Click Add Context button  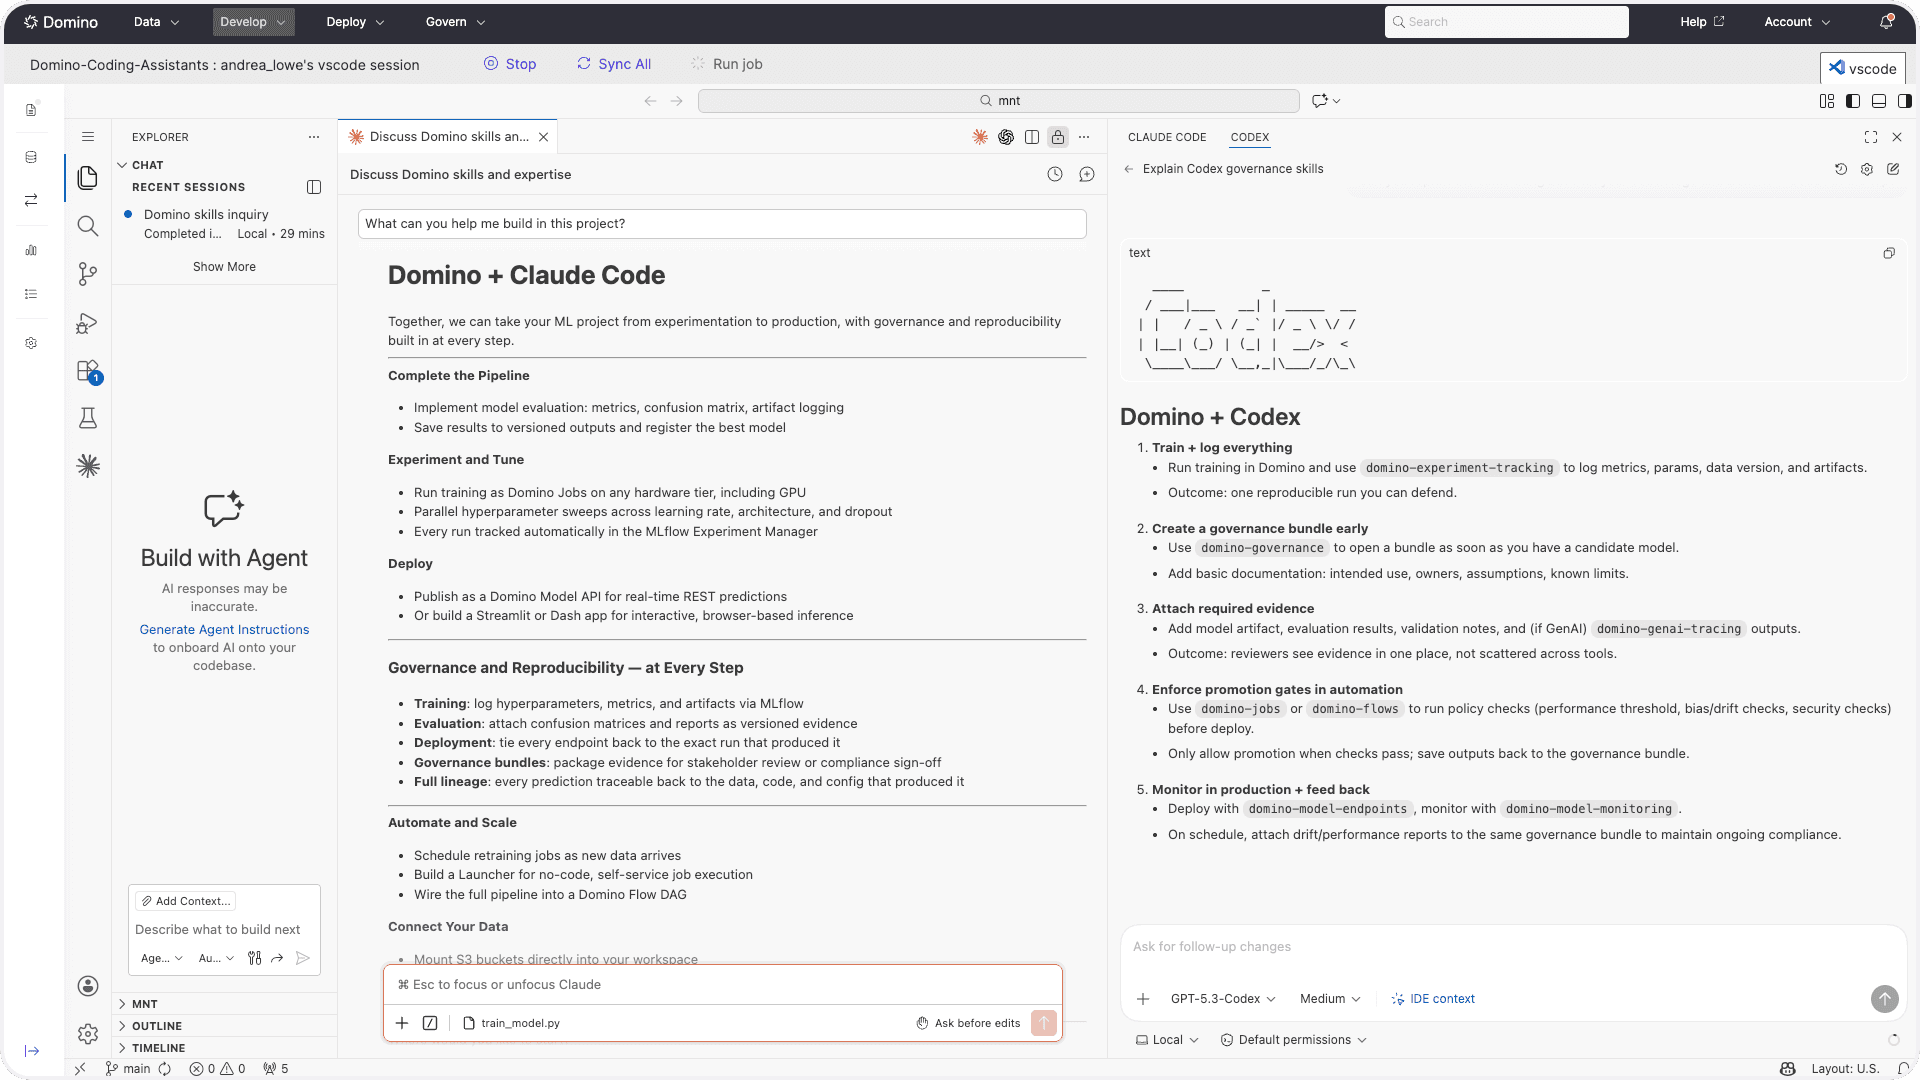pos(186,901)
